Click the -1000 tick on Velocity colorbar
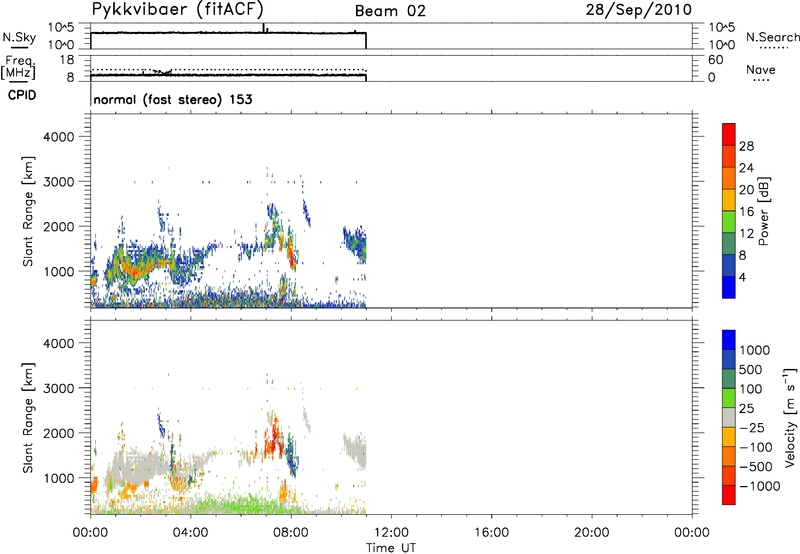Image resolution: width=800 pixels, height=554 pixels. point(759,486)
